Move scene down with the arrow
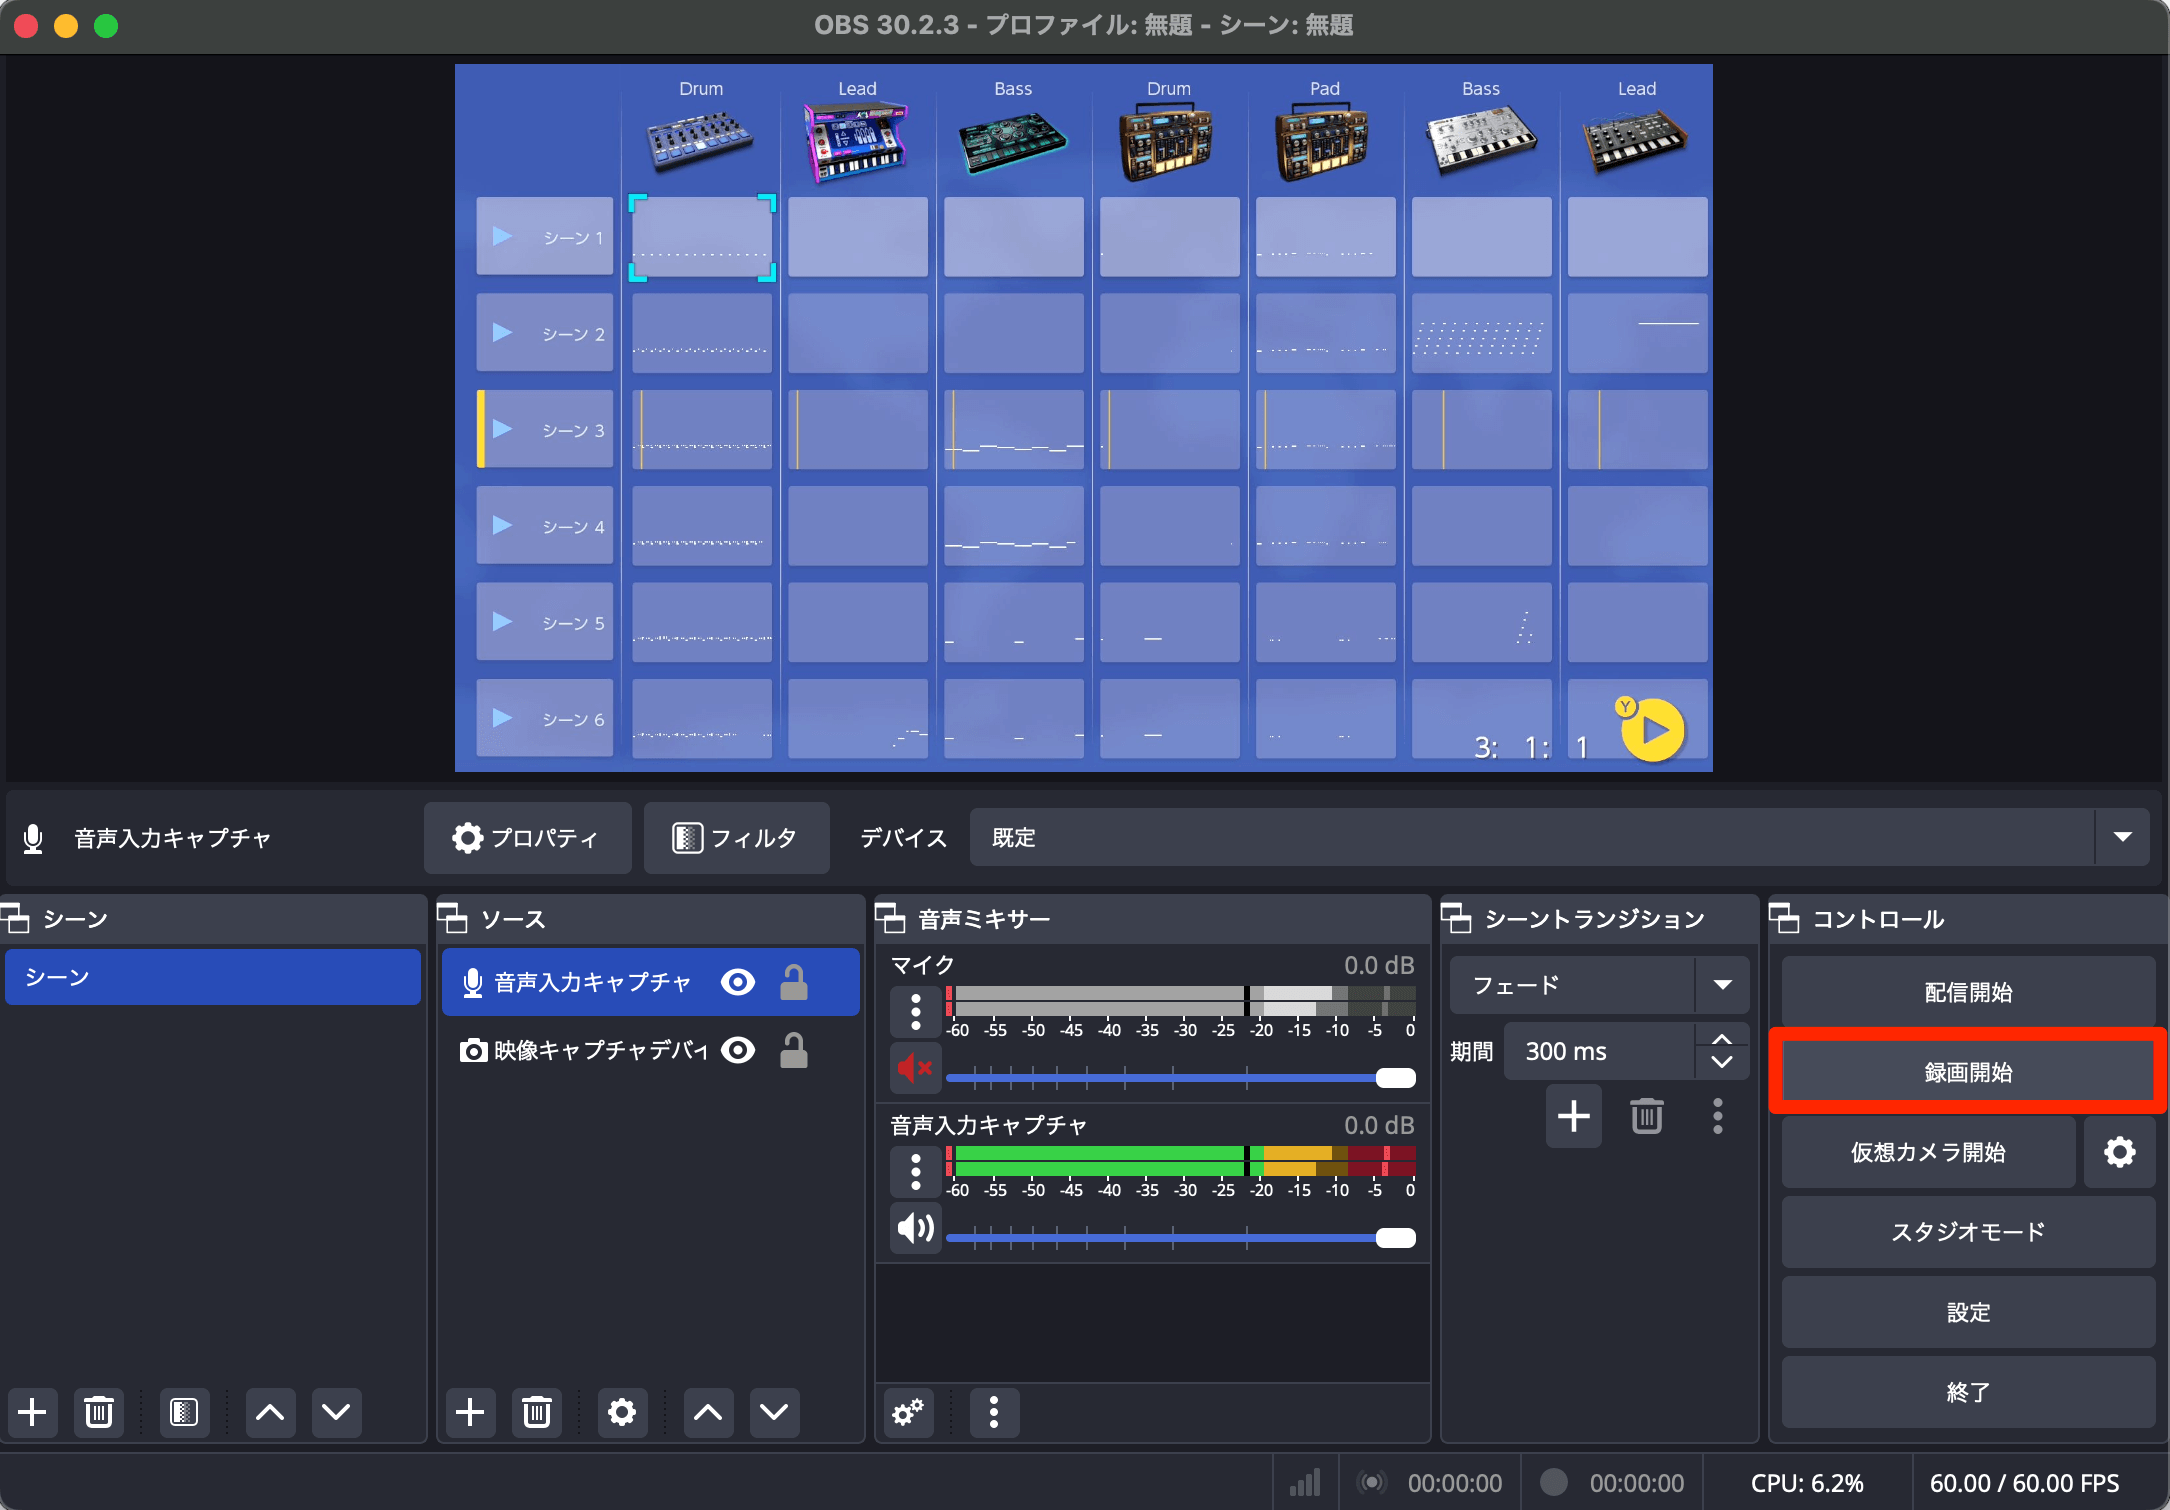 click(x=336, y=1412)
